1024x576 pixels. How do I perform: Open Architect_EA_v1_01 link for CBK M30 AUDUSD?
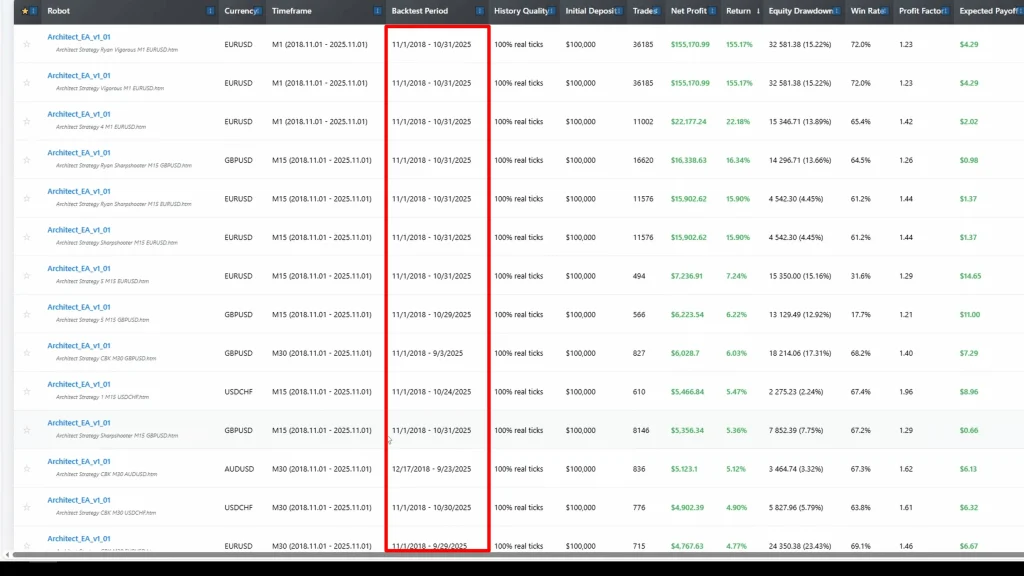pos(79,461)
